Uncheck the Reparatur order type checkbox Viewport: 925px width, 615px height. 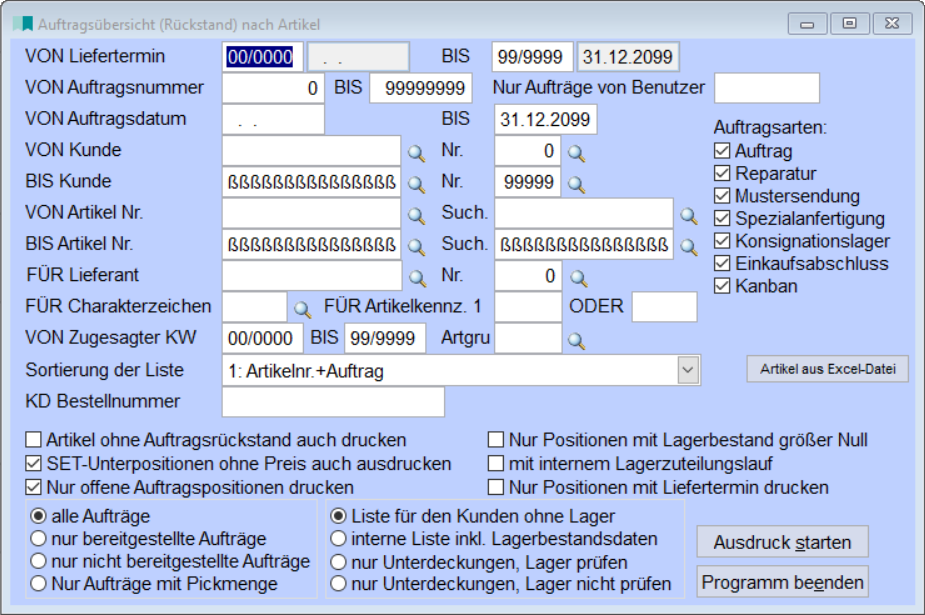[722, 174]
